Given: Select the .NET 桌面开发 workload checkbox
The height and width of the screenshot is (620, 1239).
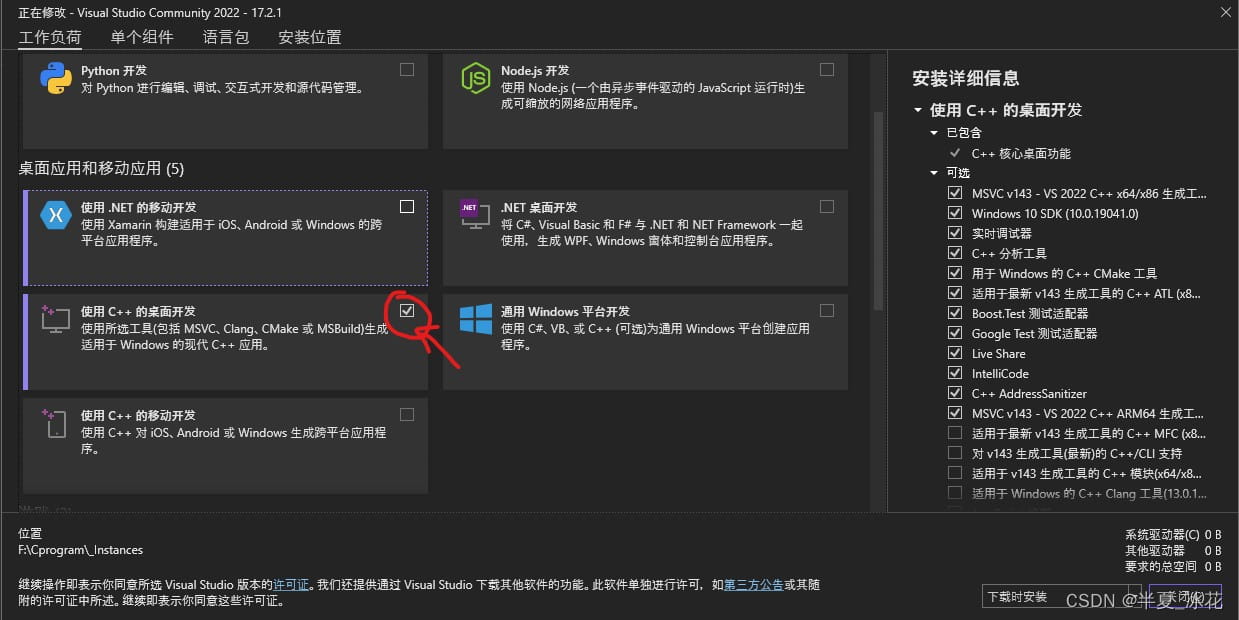Looking at the screenshot, I should pos(827,207).
